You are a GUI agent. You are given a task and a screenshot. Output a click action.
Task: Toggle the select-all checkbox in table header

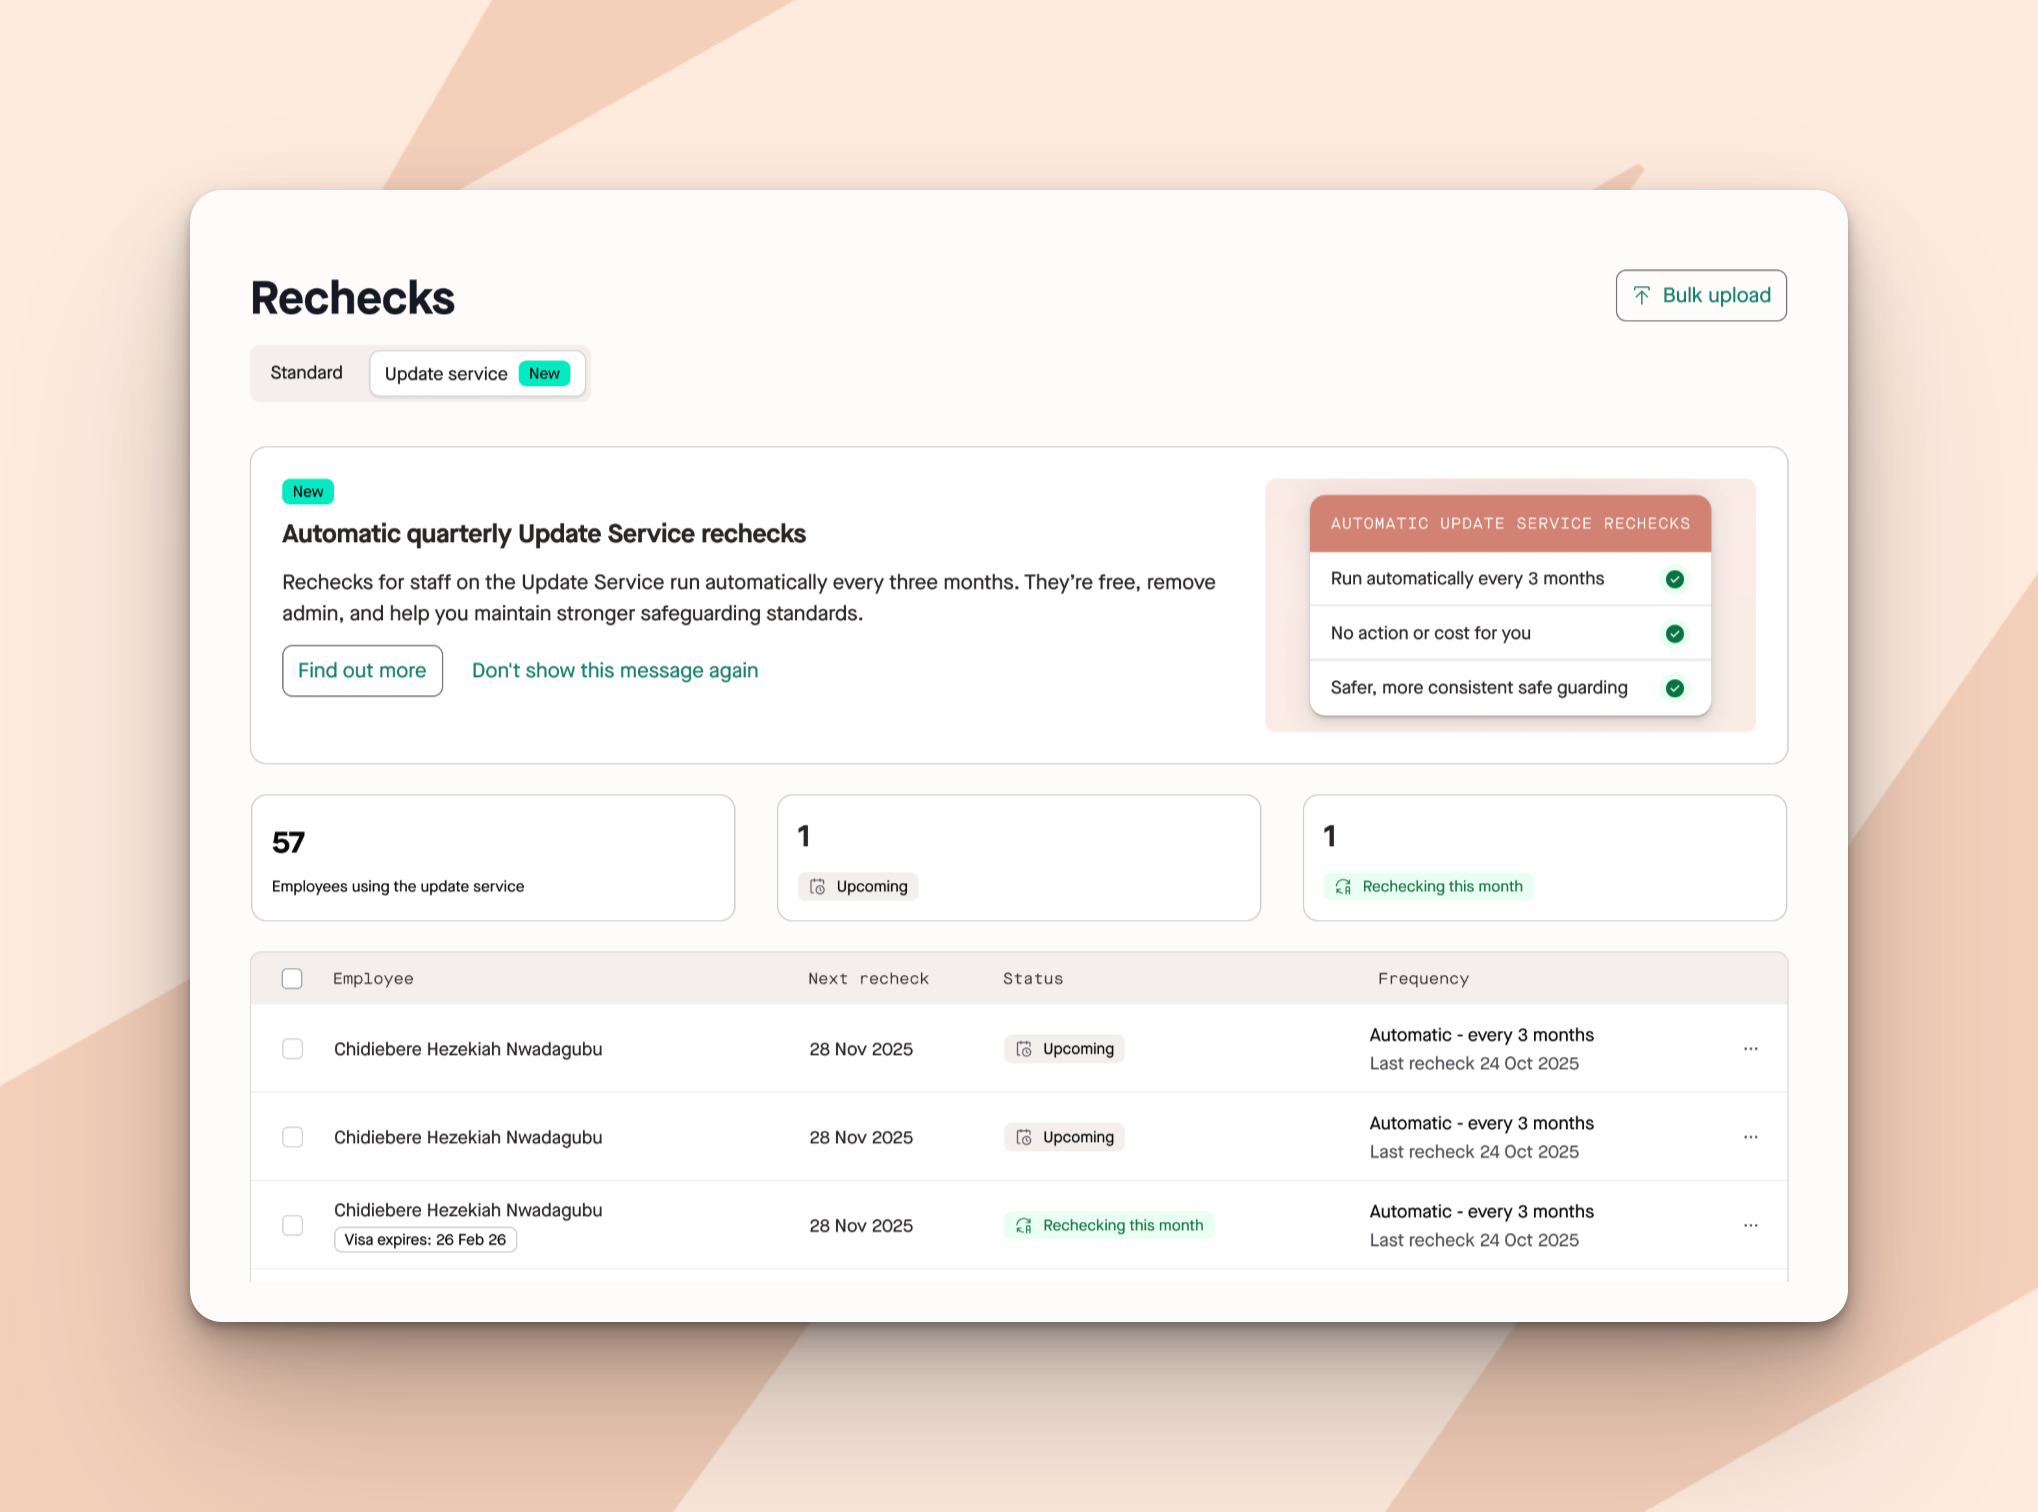click(292, 978)
